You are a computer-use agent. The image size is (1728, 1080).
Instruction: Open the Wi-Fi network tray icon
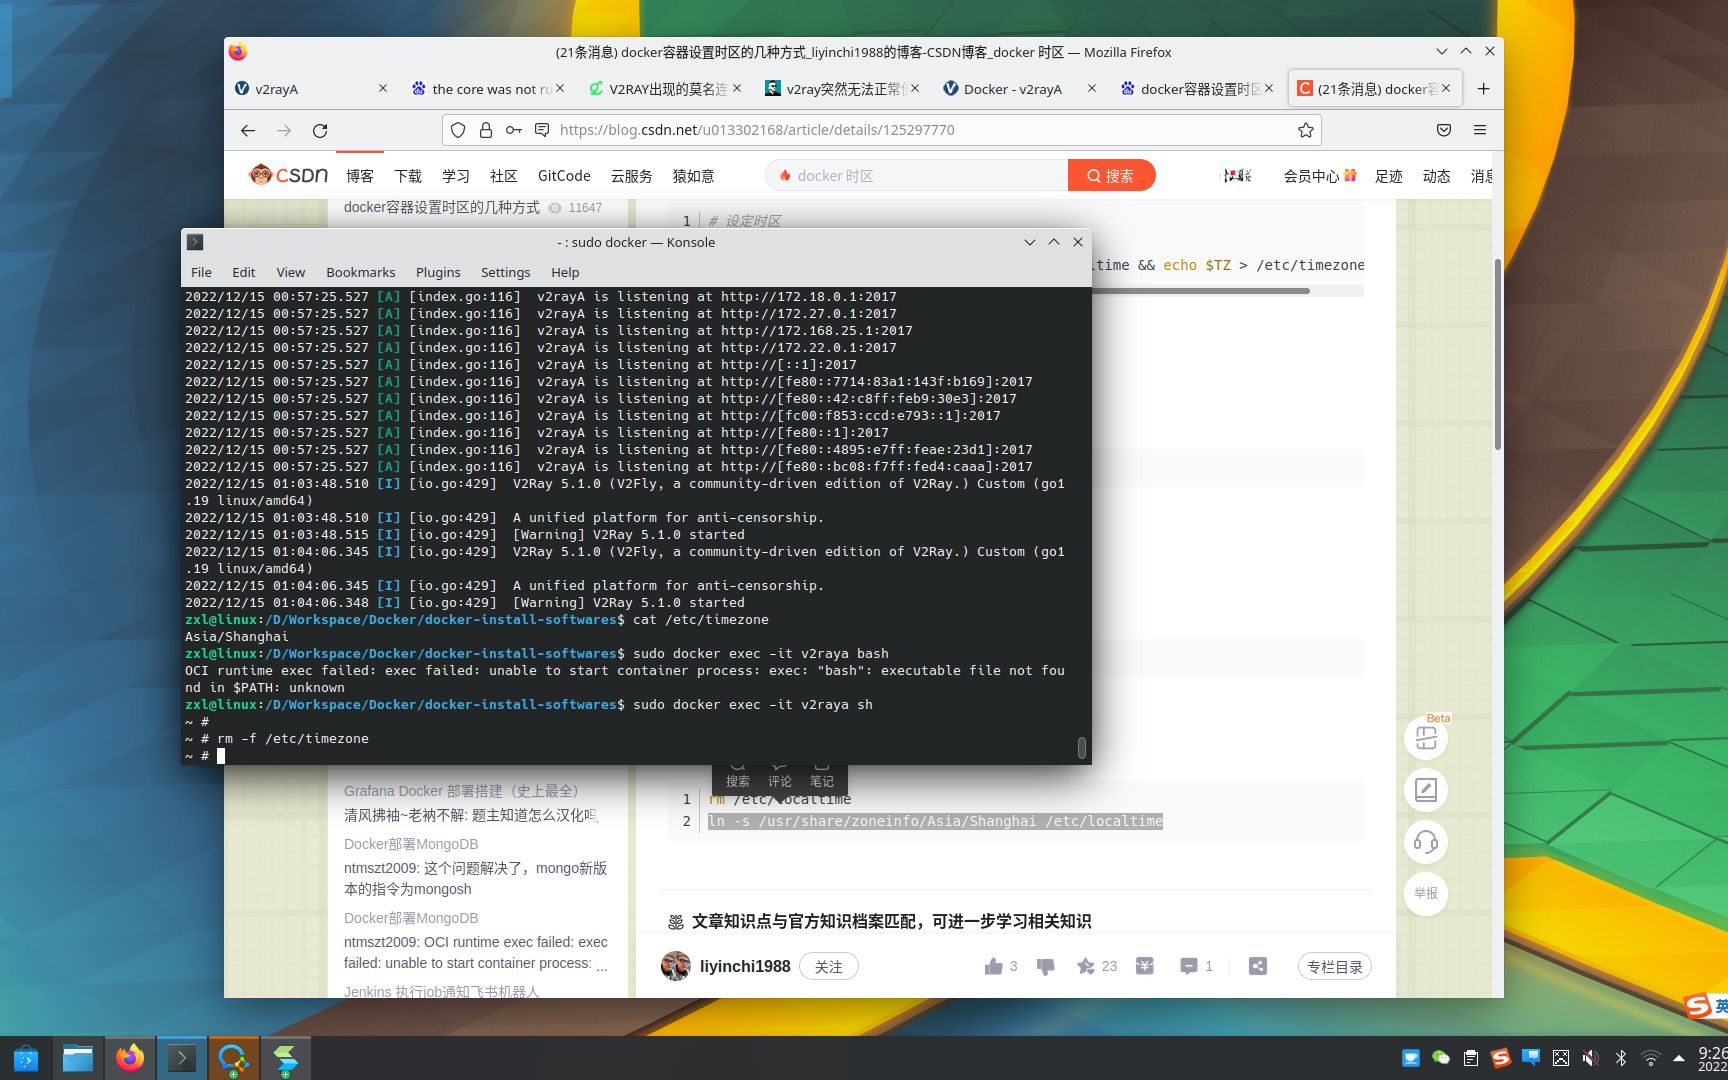click(x=1651, y=1058)
